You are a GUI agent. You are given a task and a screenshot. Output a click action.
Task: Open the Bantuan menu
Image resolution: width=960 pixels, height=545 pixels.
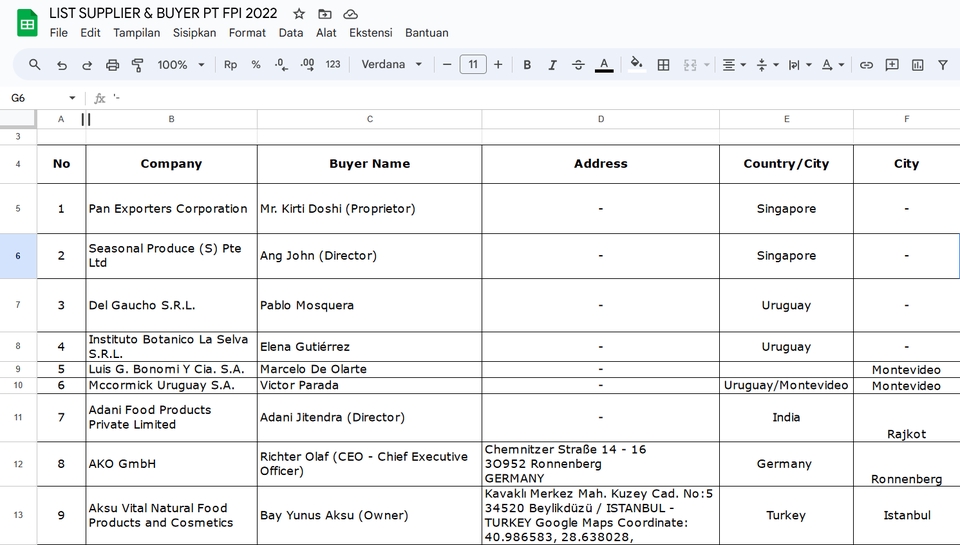point(427,33)
